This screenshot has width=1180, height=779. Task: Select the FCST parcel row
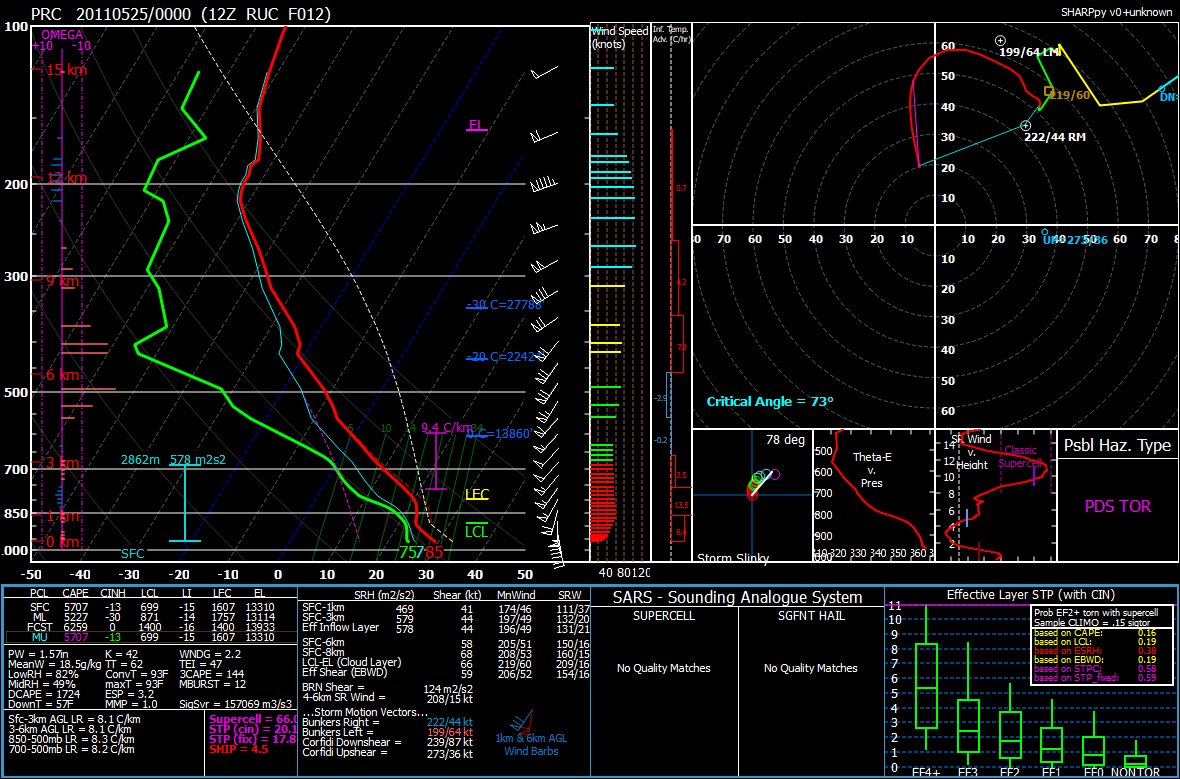(x=149, y=626)
